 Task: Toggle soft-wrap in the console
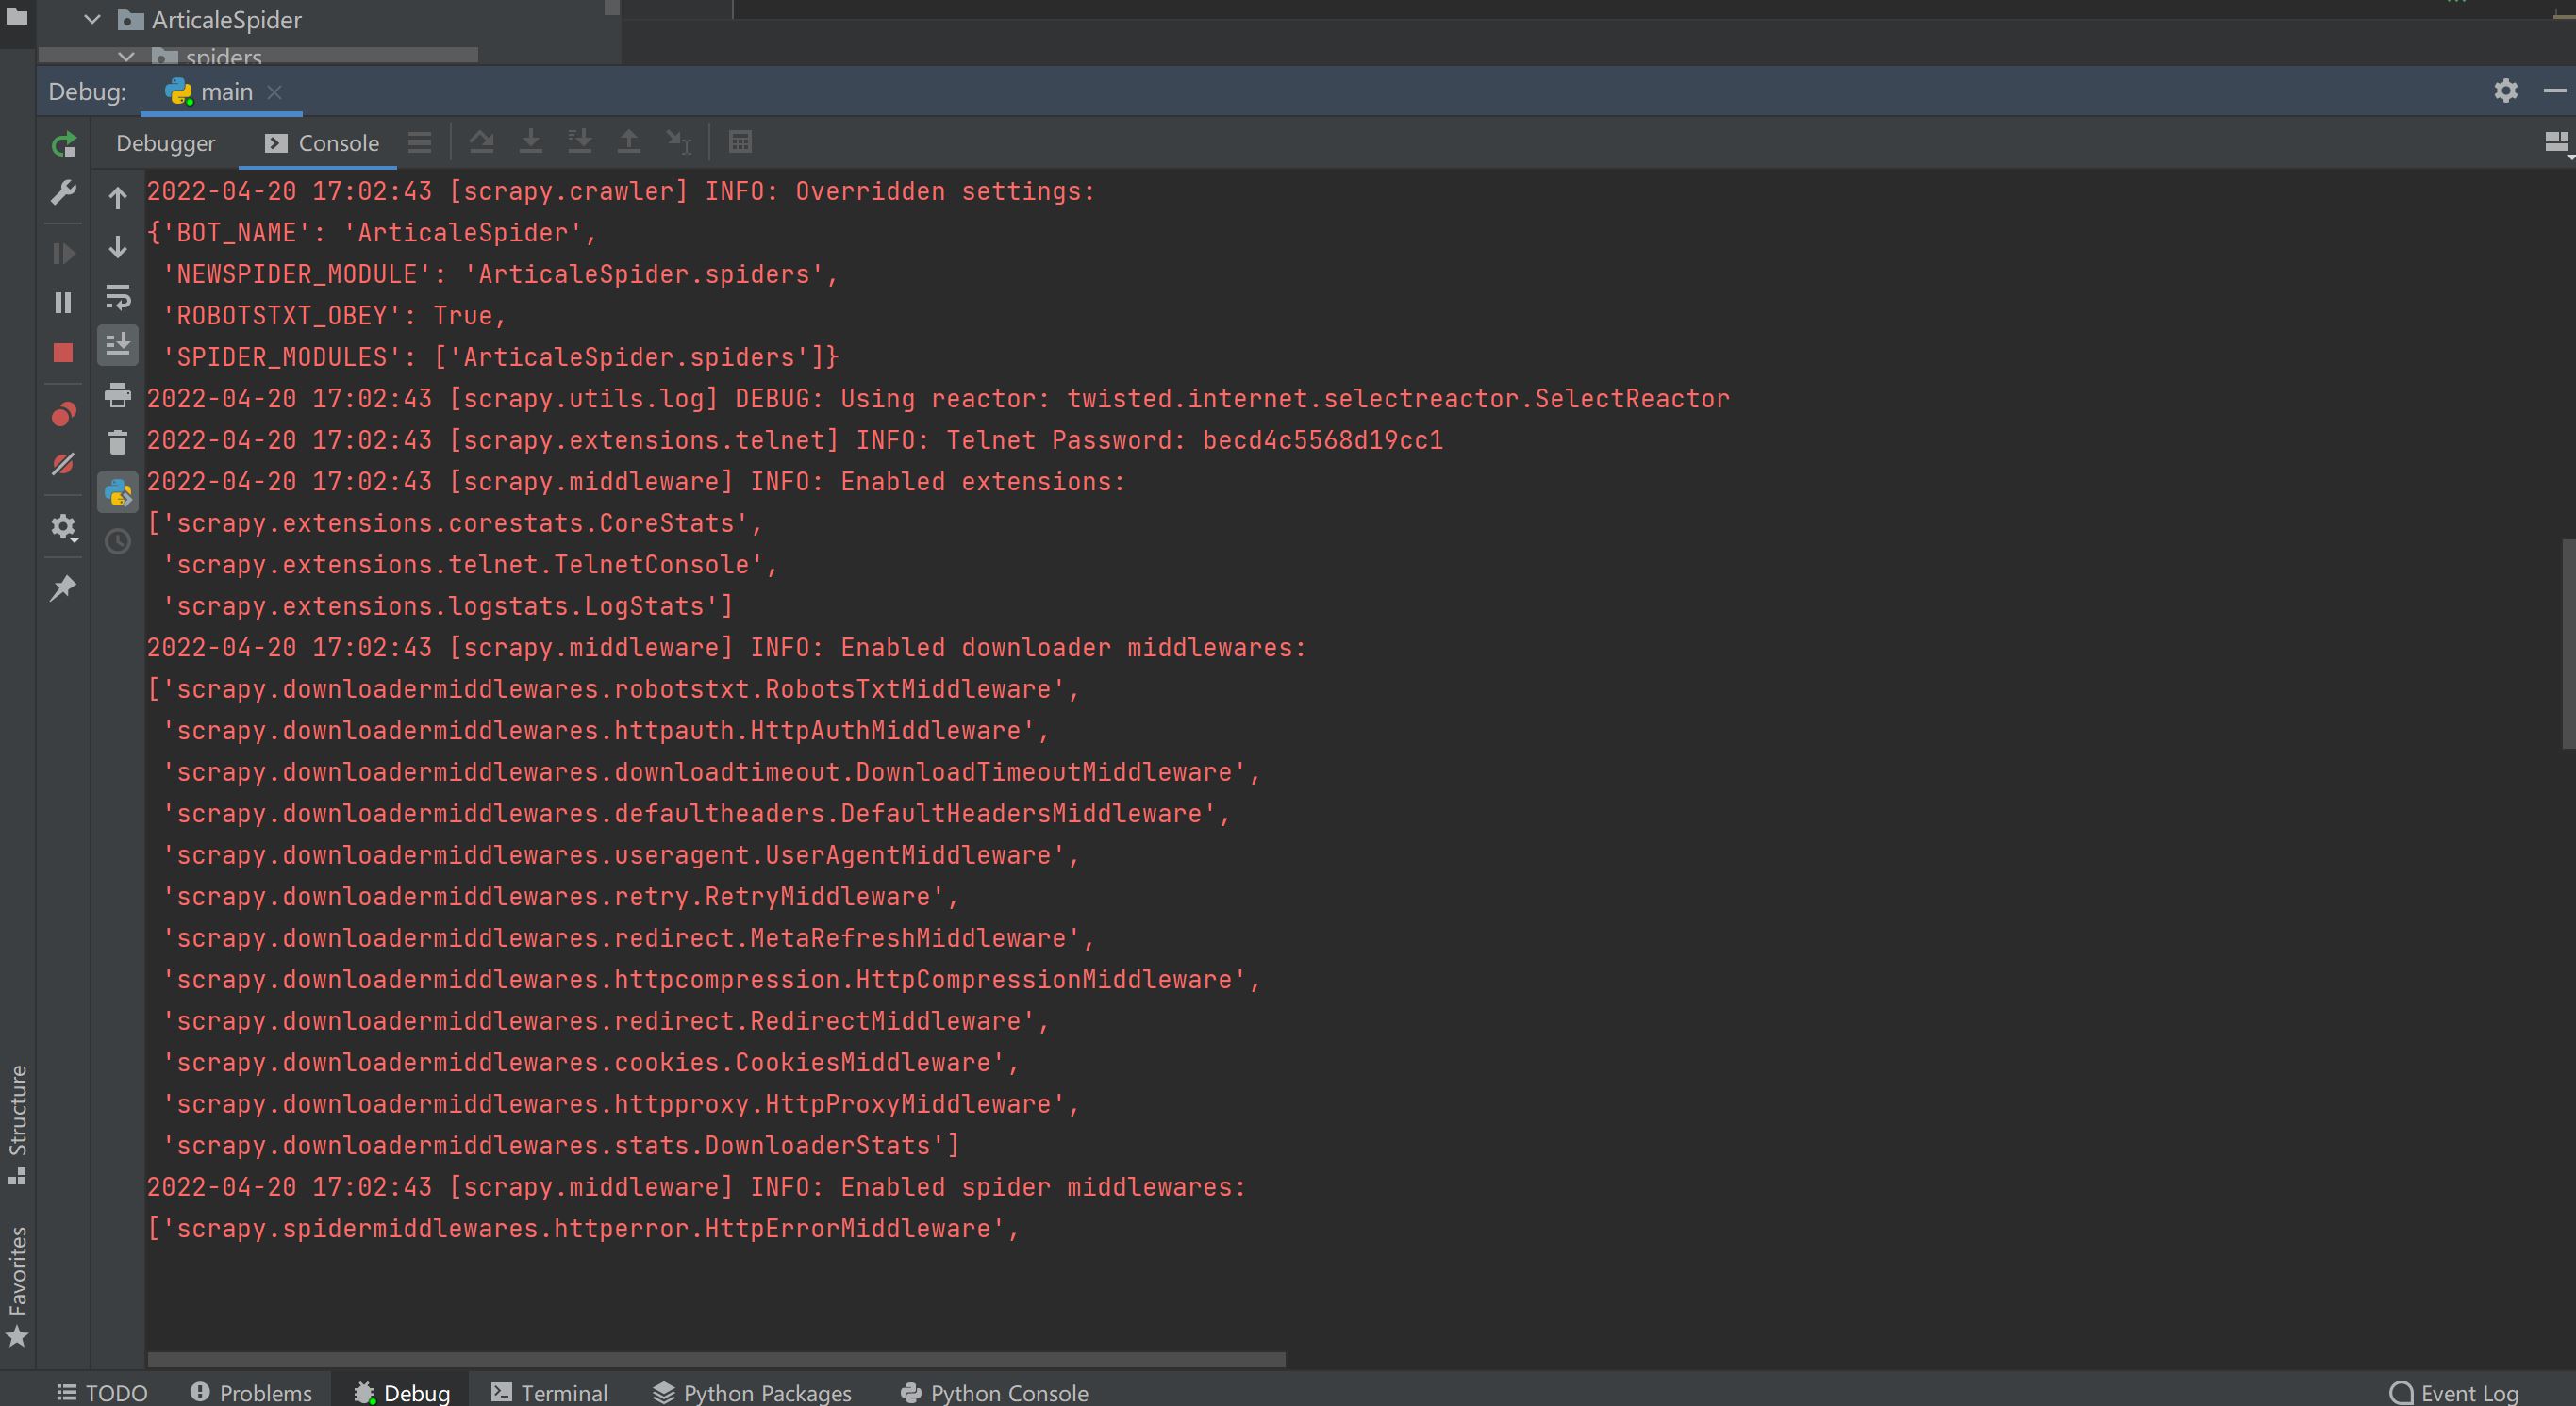pyautogui.click(x=118, y=297)
